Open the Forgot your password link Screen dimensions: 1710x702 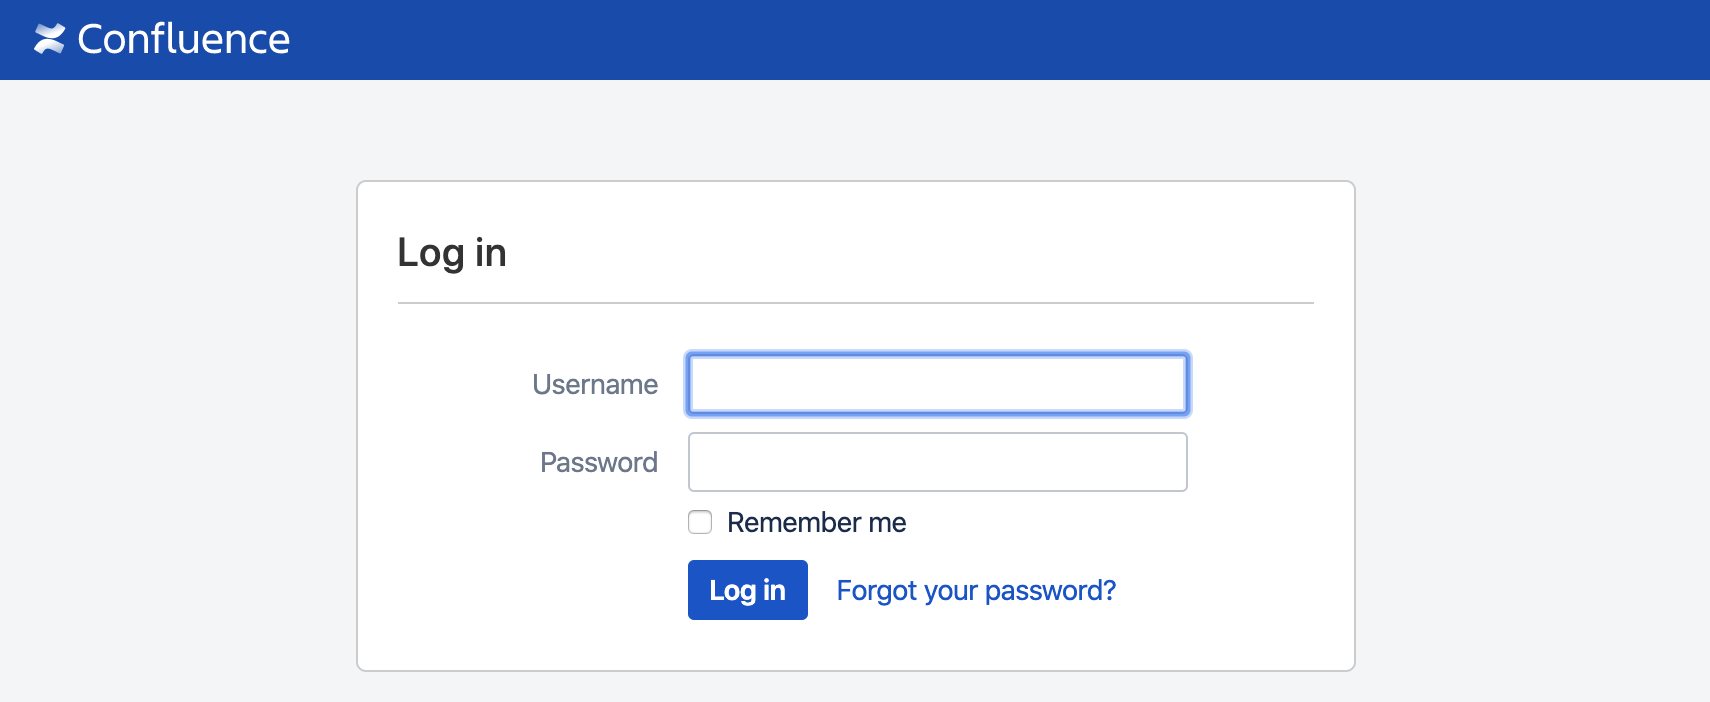976,590
